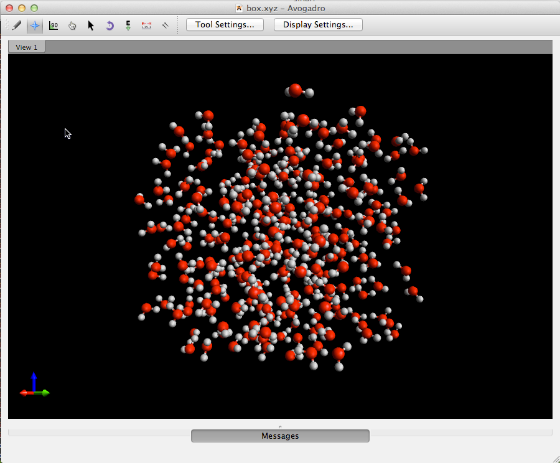Image resolution: width=560 pixels, height=463 pixels.
Task: Click the window resize grip corner
Action: (555, 459)
